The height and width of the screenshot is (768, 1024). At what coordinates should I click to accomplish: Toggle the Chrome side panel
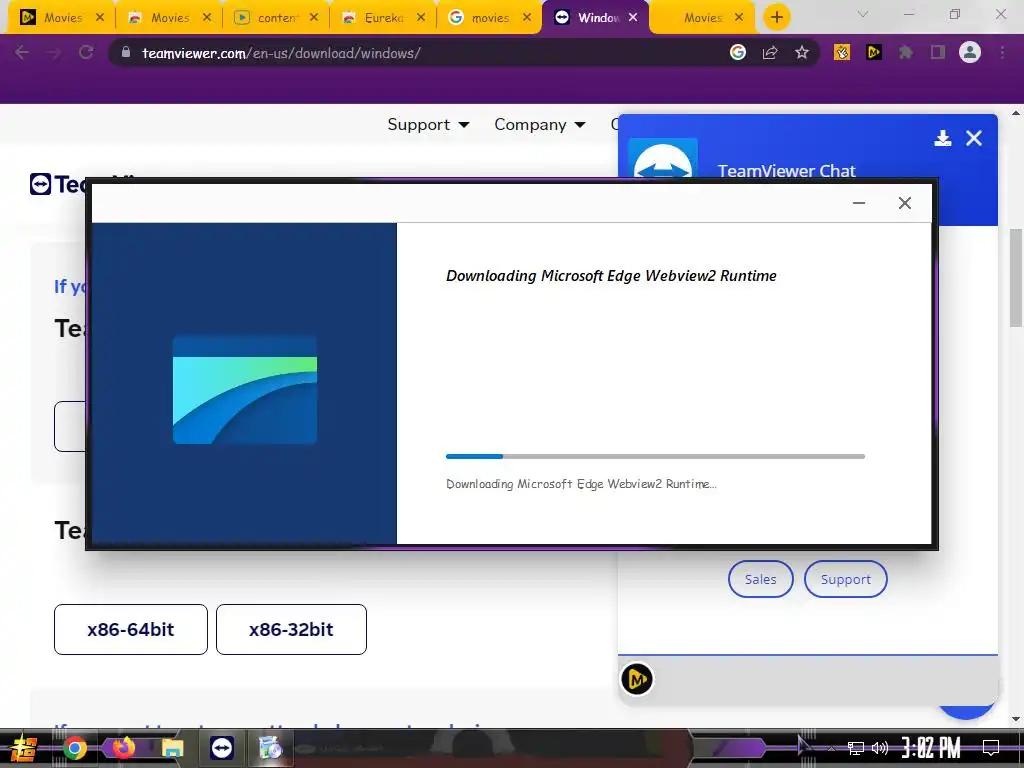(938, 53)
